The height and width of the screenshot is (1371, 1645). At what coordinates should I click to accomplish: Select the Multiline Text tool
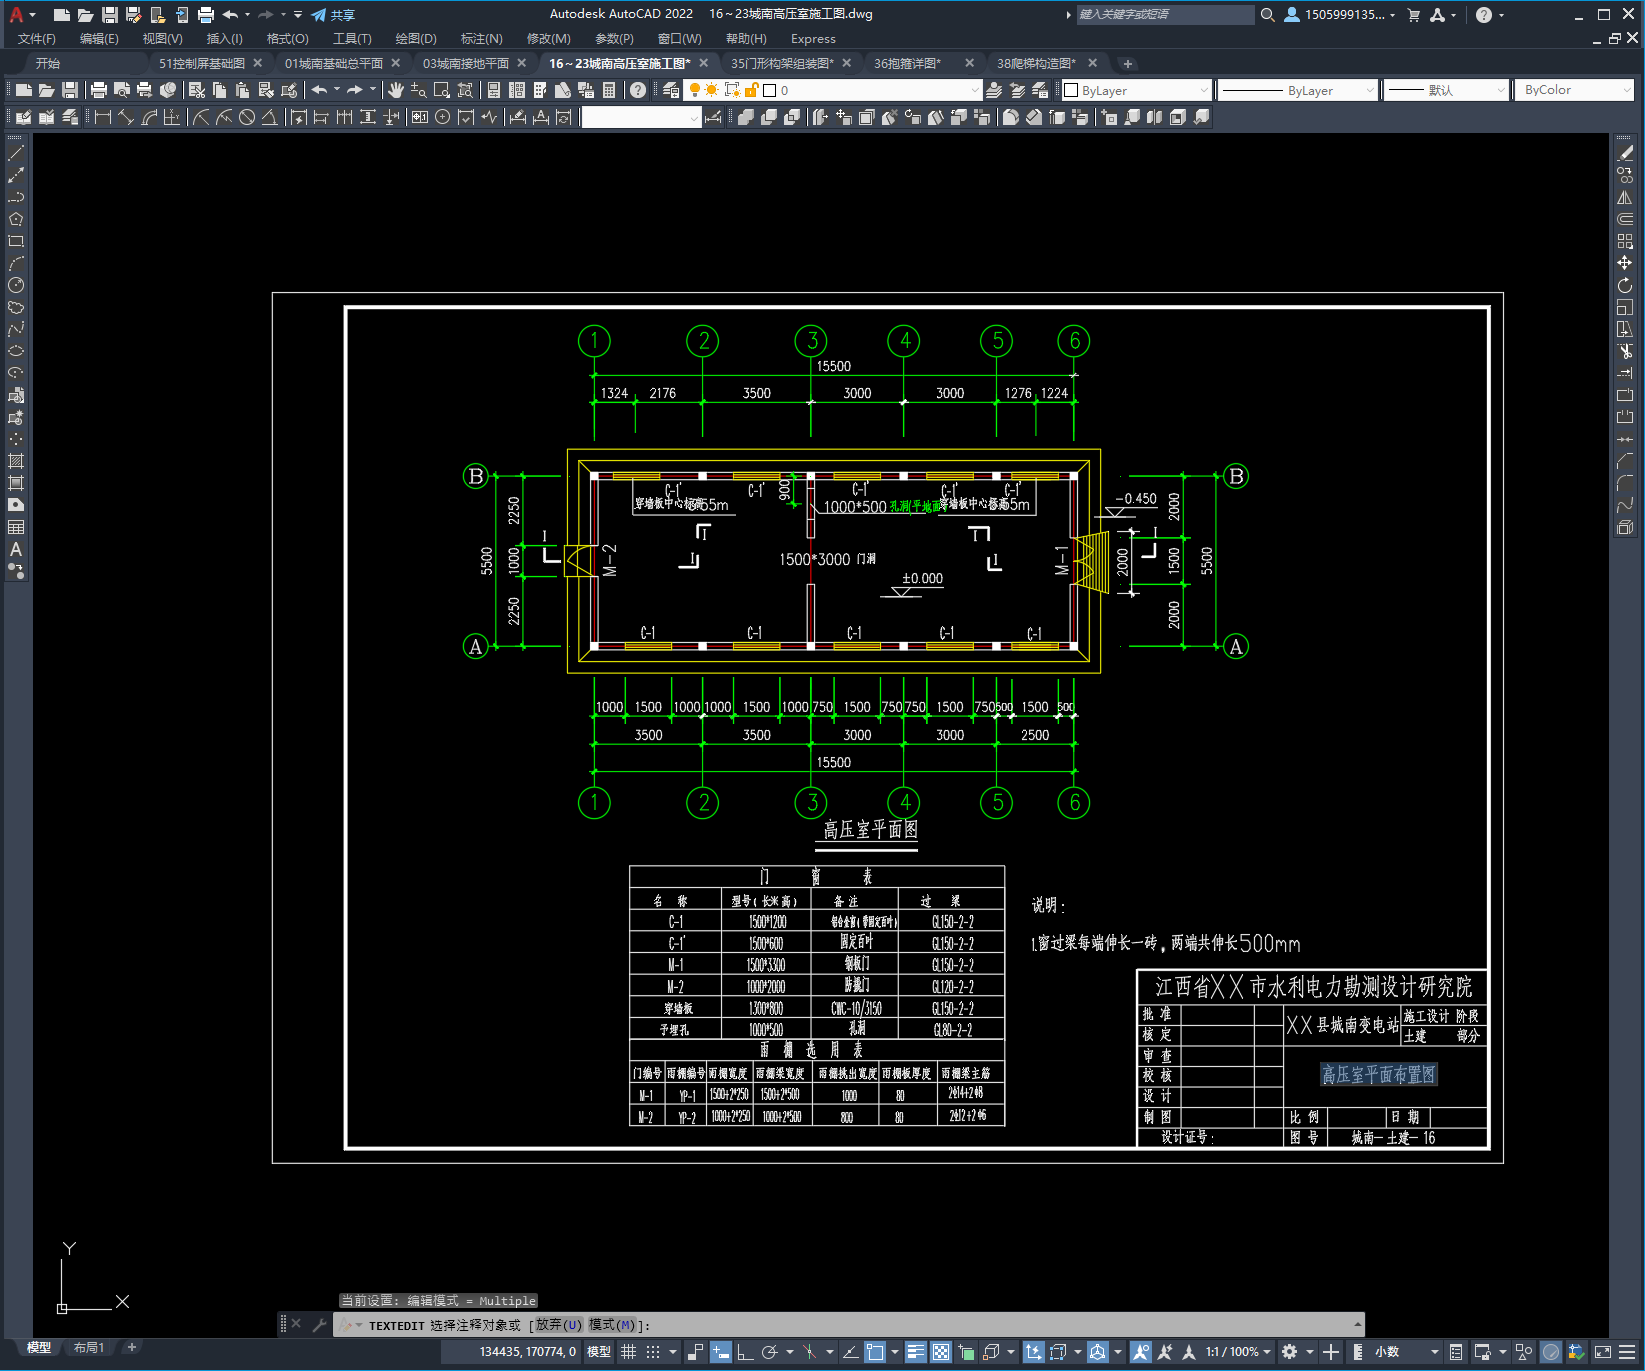16,549
